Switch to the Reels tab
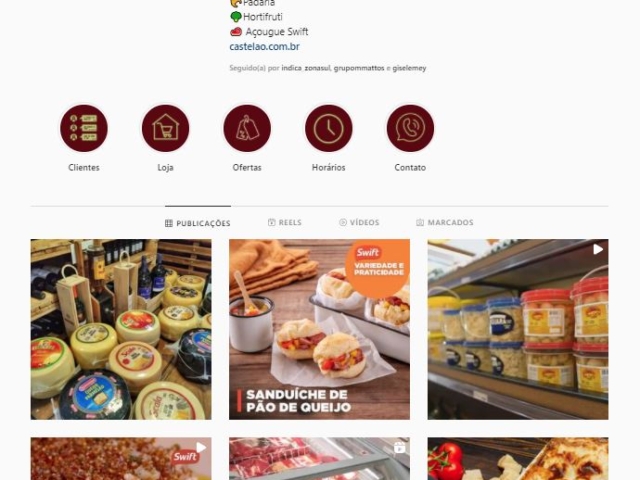640x480 pixels. pyautogui.click(x=284, y=222)
